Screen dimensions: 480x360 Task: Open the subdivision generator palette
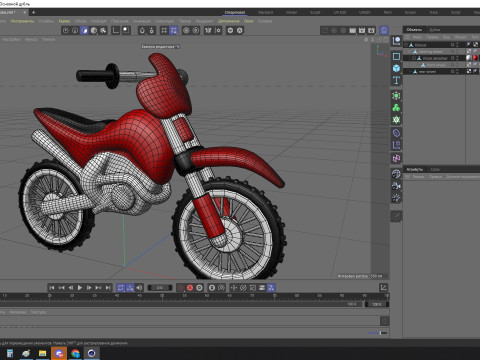pos(396,96)
